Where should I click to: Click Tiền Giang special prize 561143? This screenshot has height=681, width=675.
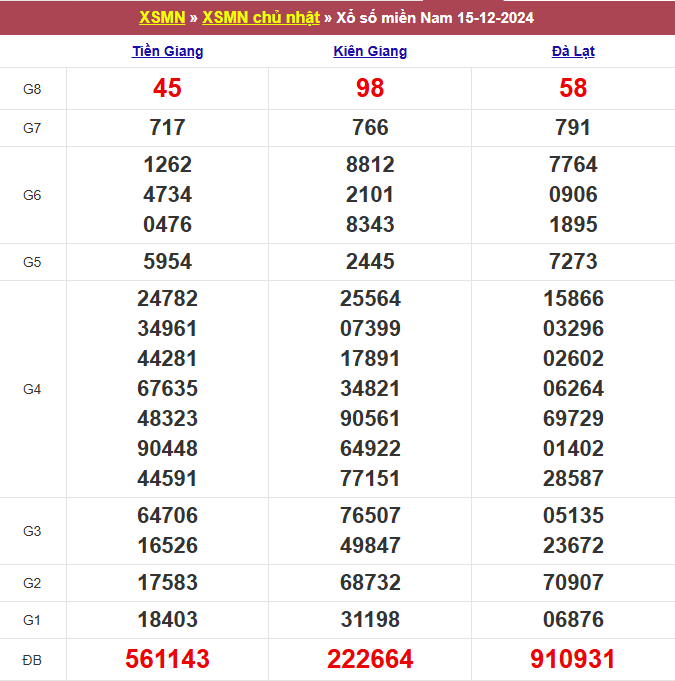(167, 659)
